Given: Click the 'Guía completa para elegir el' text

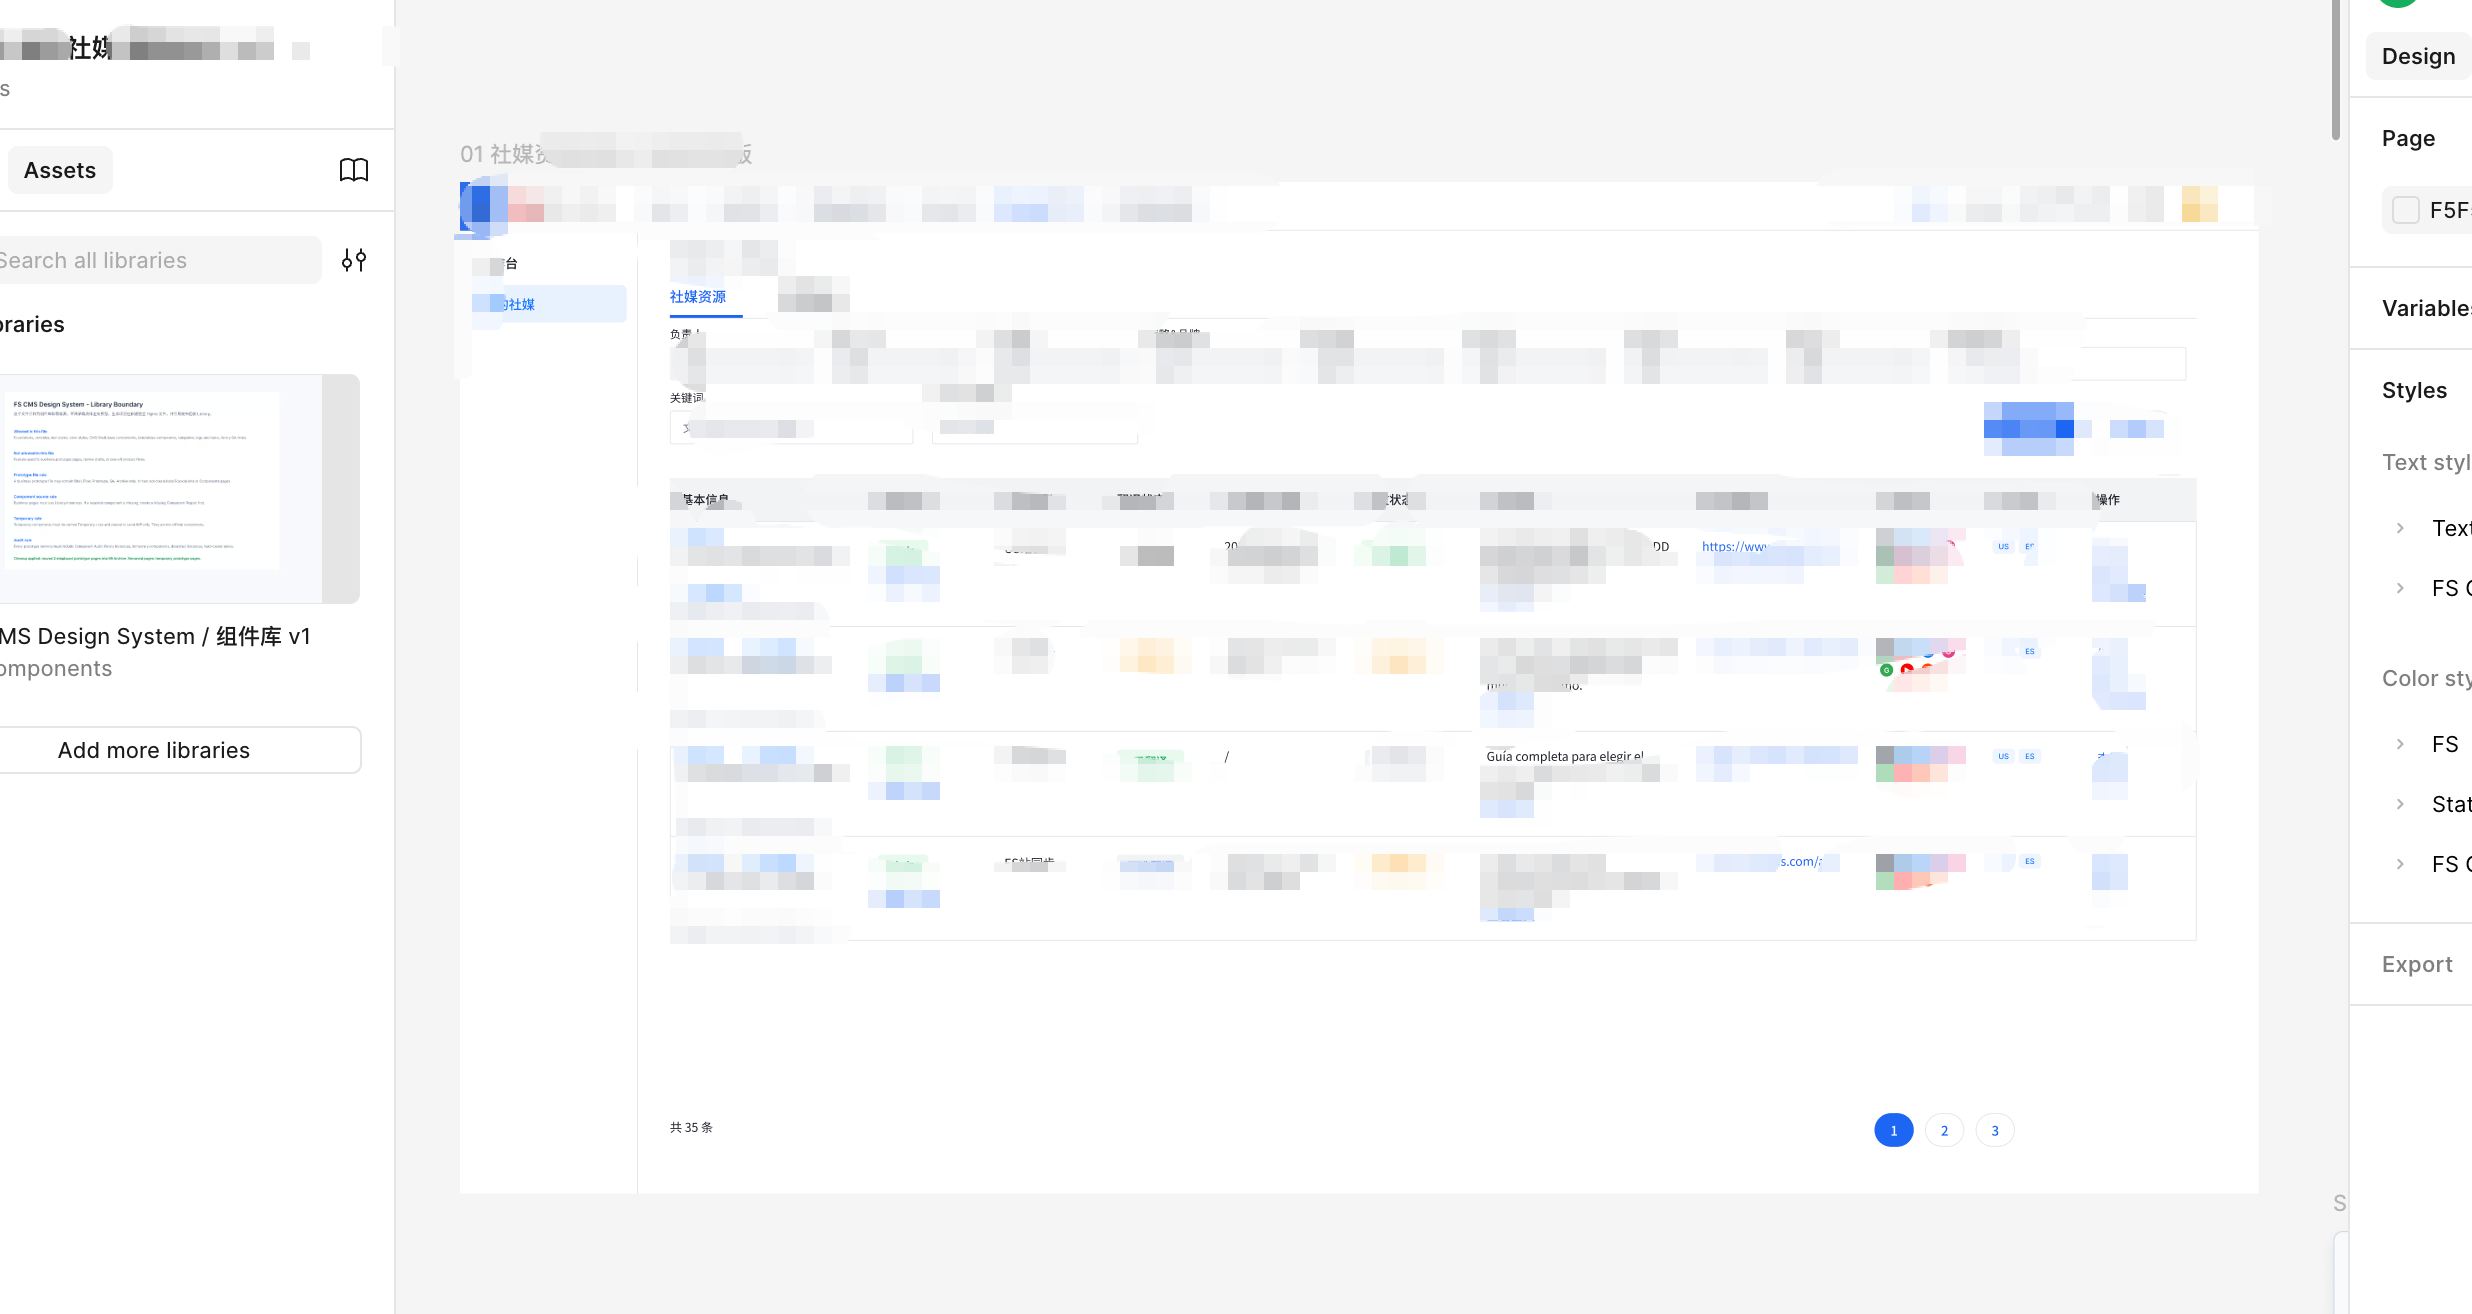Looking at the screenshot, I should point(1564,757).
